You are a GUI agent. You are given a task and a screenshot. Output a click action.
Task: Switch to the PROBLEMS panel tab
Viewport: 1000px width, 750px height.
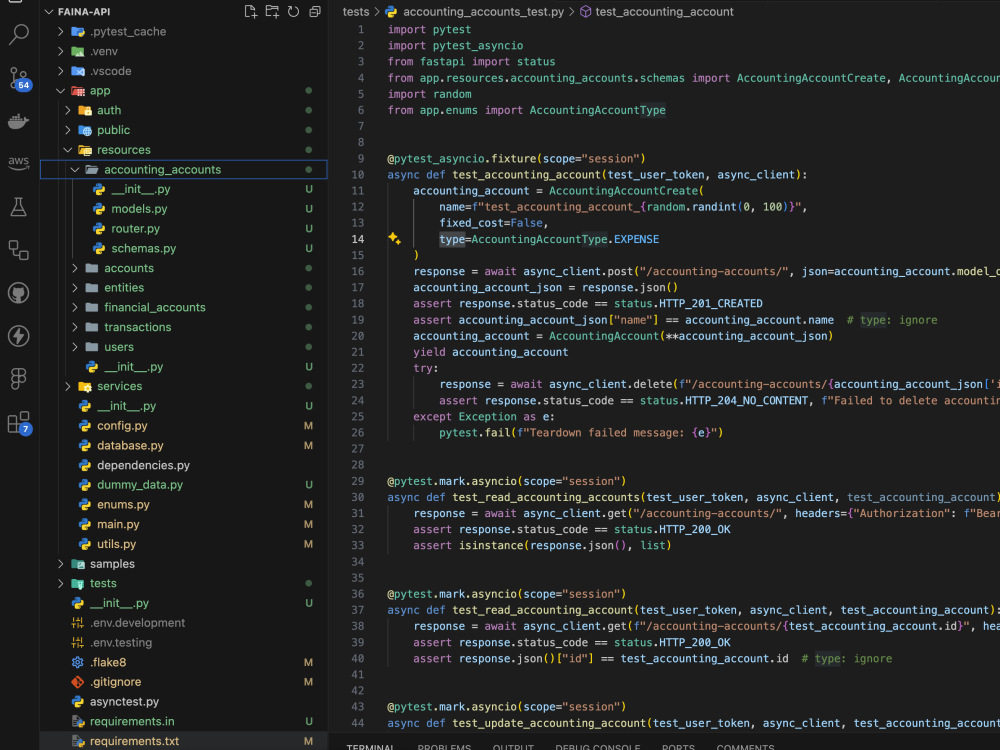[x=444, y=746]
